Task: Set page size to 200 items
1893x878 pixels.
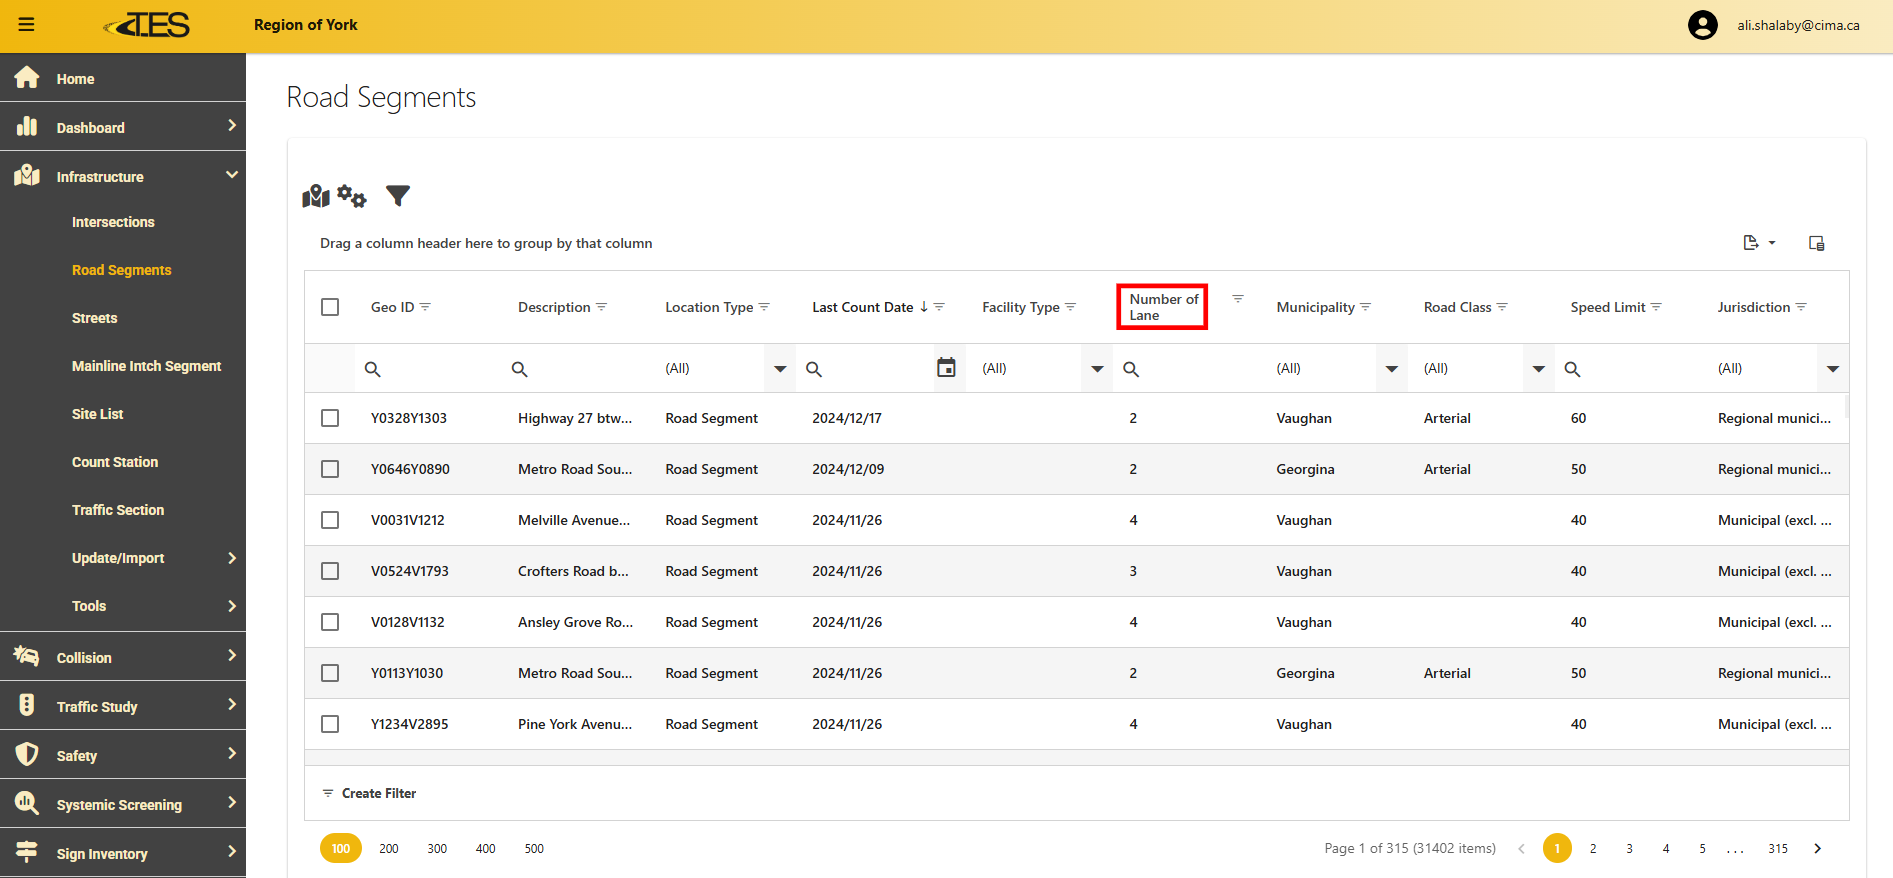Action: (389, 849)
